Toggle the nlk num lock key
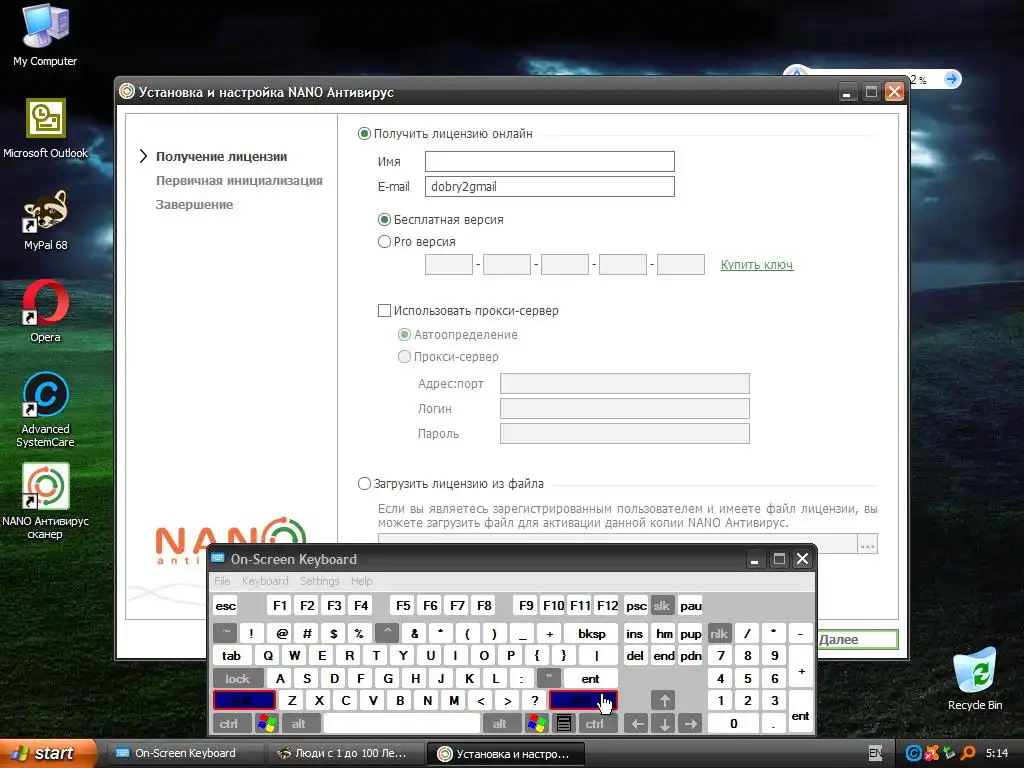This screenshot has width=1024, height=768. tap(719, 633)
